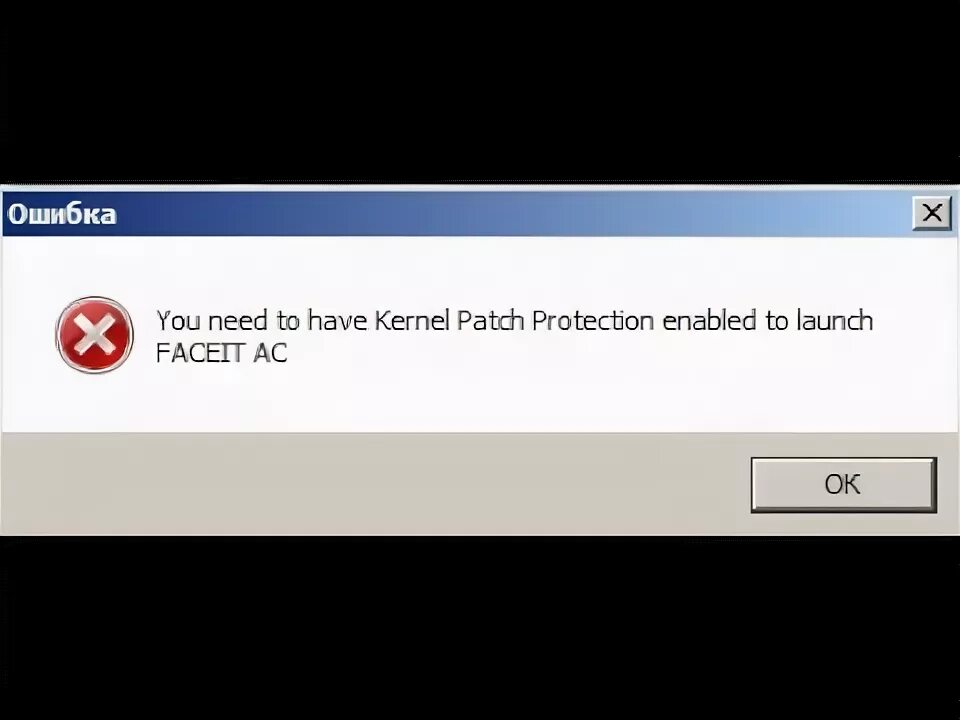The width and height of the screenshot is (960, 720).
Task: Click the black area above the dialog
Action: 480,92
